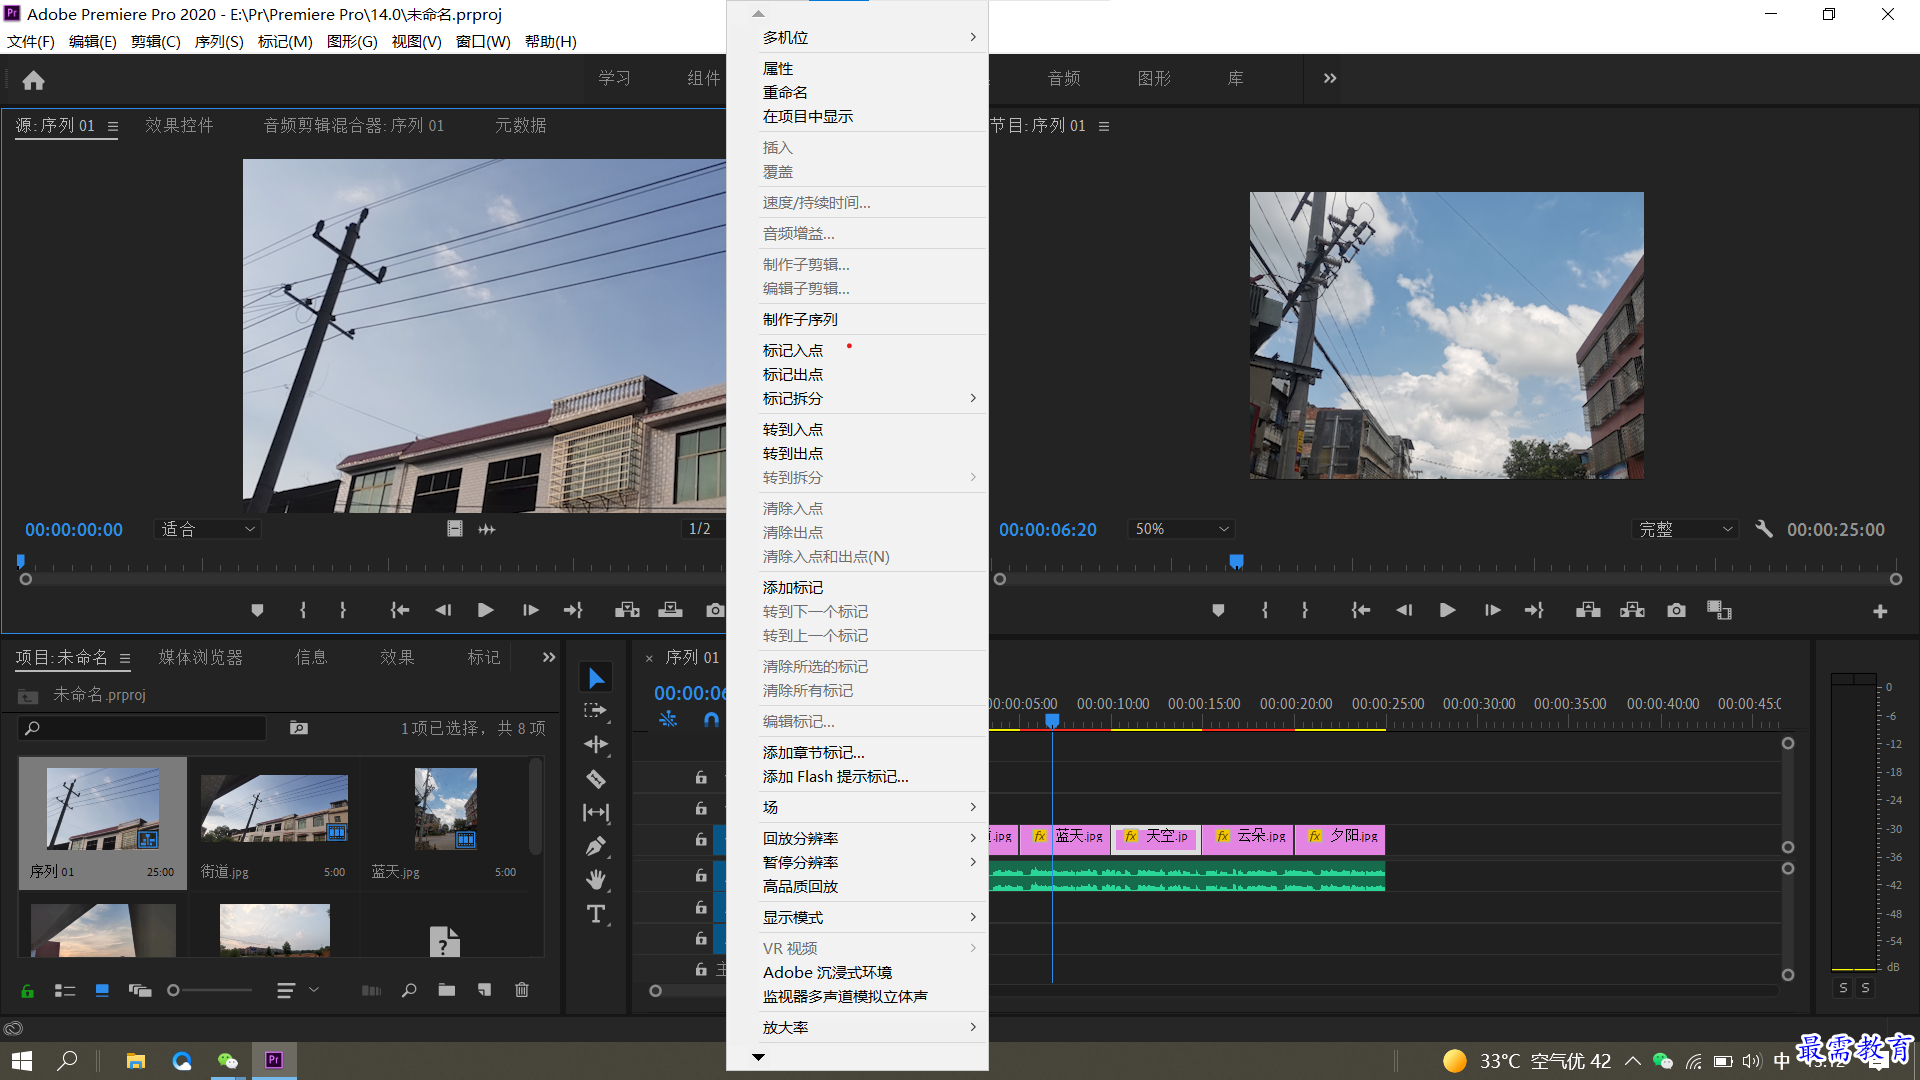Click the New Item icon in project panel
The image size is (1920, 1080).
[484, 990]
